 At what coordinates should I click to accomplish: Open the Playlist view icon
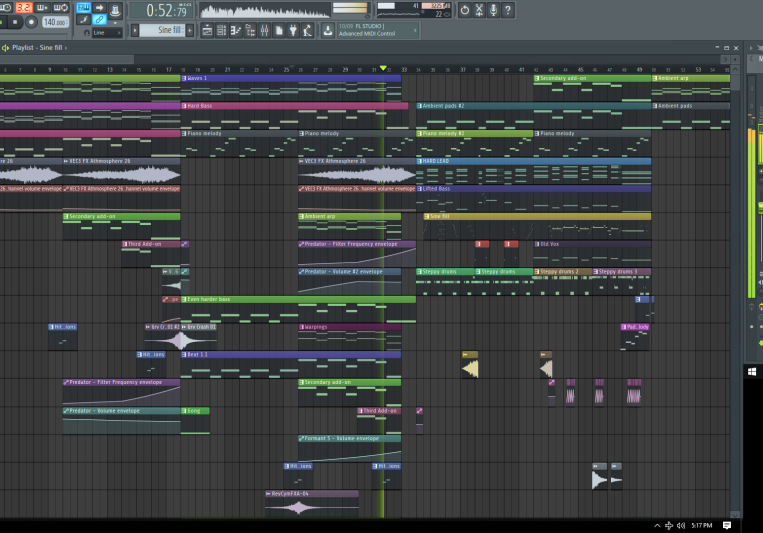pos(207,31)
